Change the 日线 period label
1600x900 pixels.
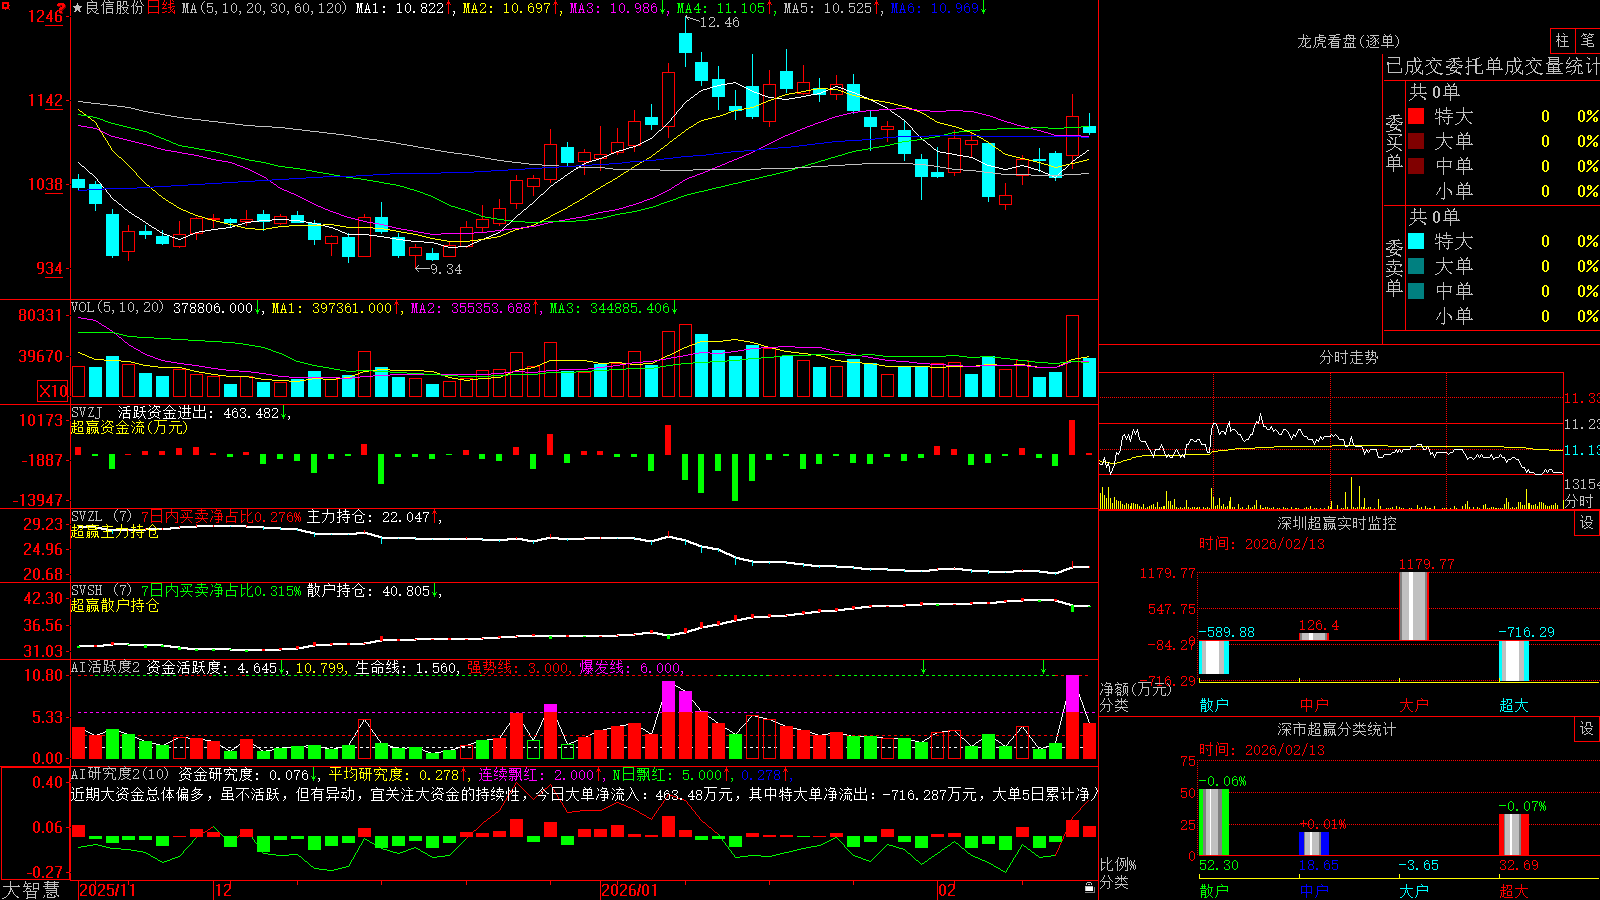point(161,8)
